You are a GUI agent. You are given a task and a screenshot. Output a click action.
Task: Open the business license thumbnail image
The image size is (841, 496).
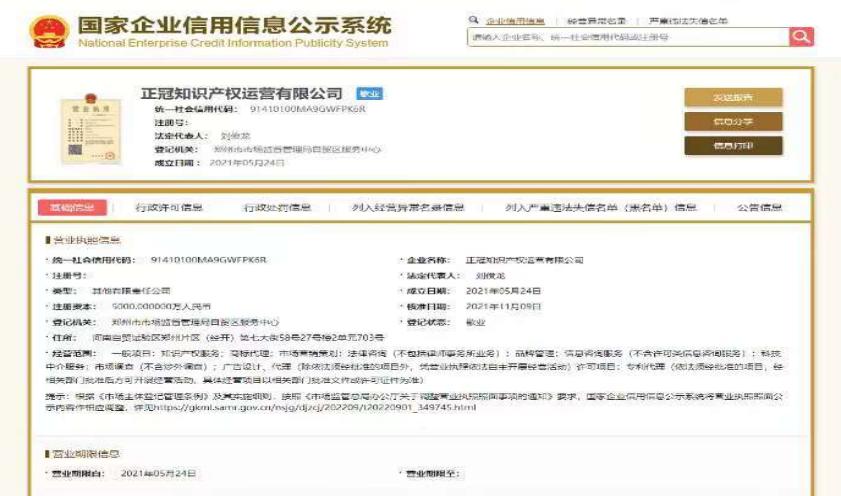point(91,128)
